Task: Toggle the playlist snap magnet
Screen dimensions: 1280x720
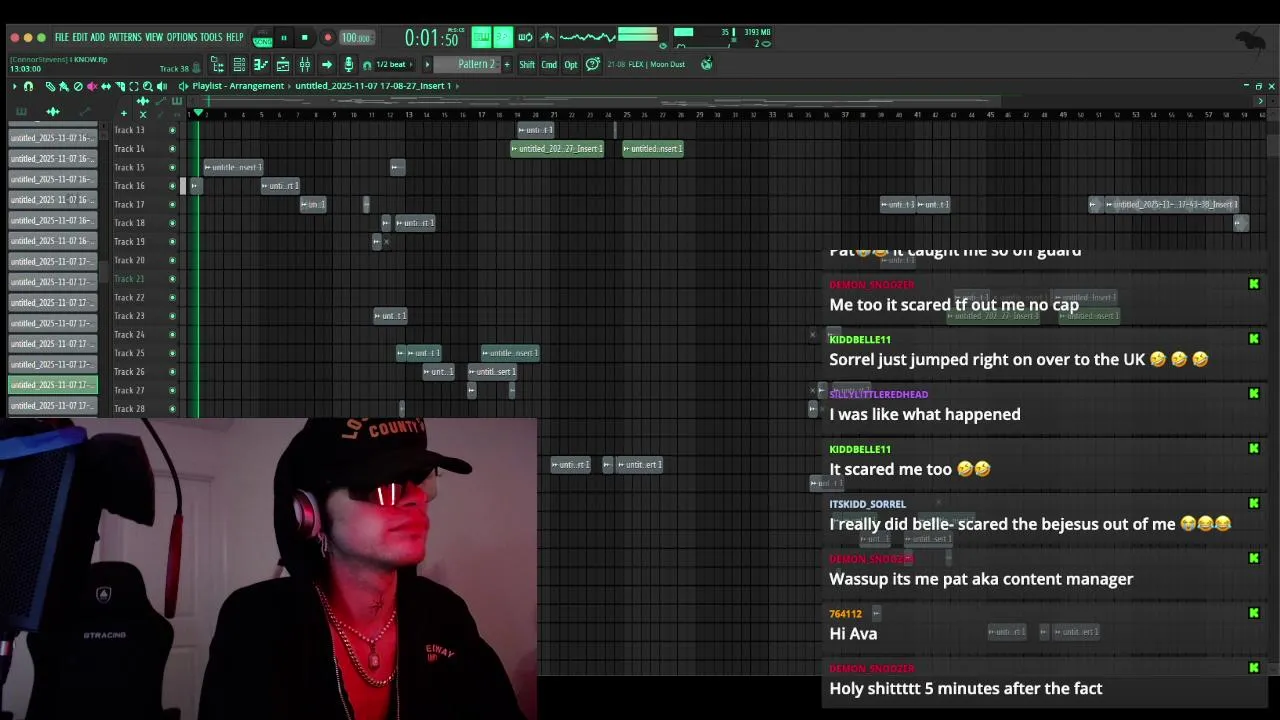Action: 28,86
